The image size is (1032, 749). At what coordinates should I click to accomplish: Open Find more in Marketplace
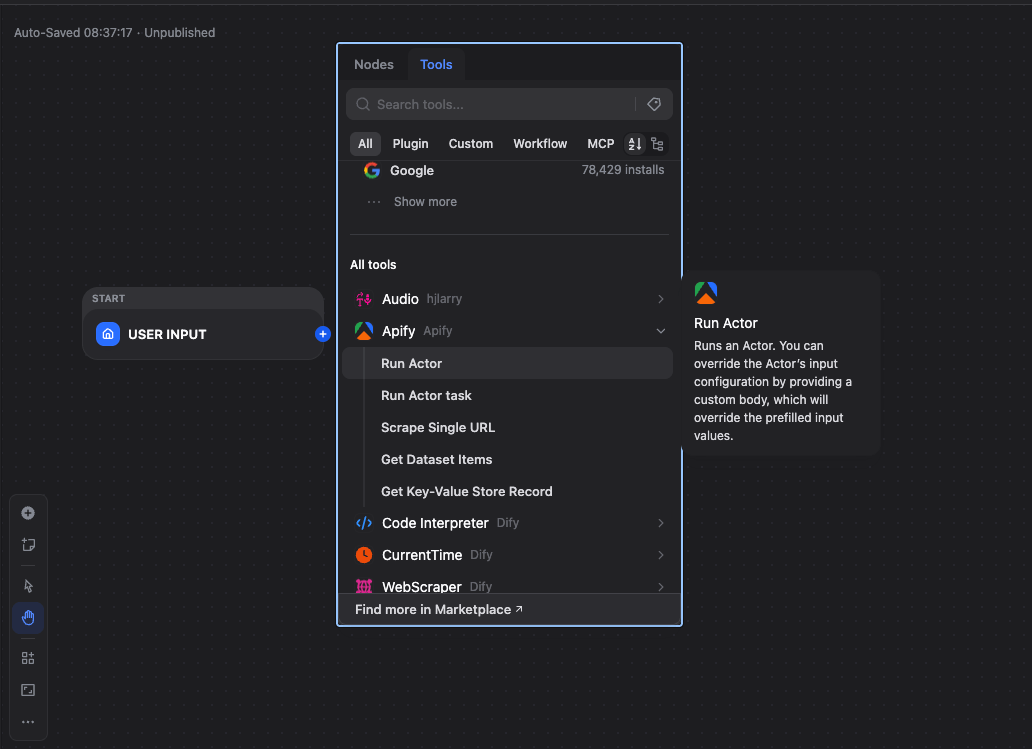(438, 608)
